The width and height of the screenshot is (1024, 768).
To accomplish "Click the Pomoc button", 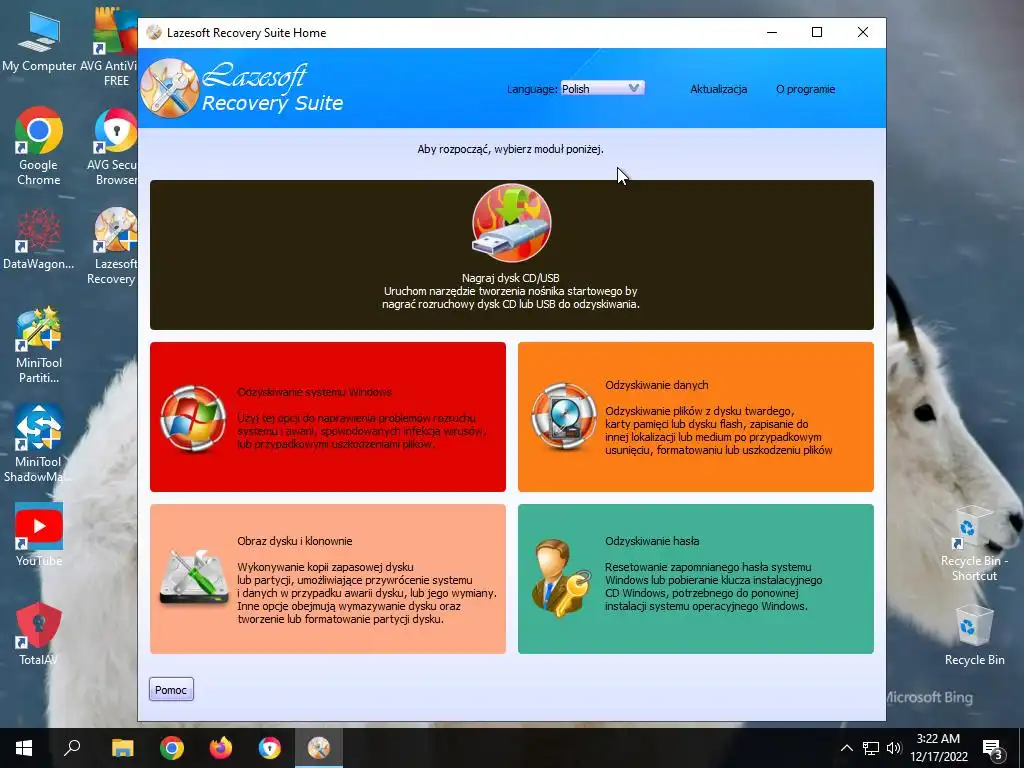I will click(171, 690).
